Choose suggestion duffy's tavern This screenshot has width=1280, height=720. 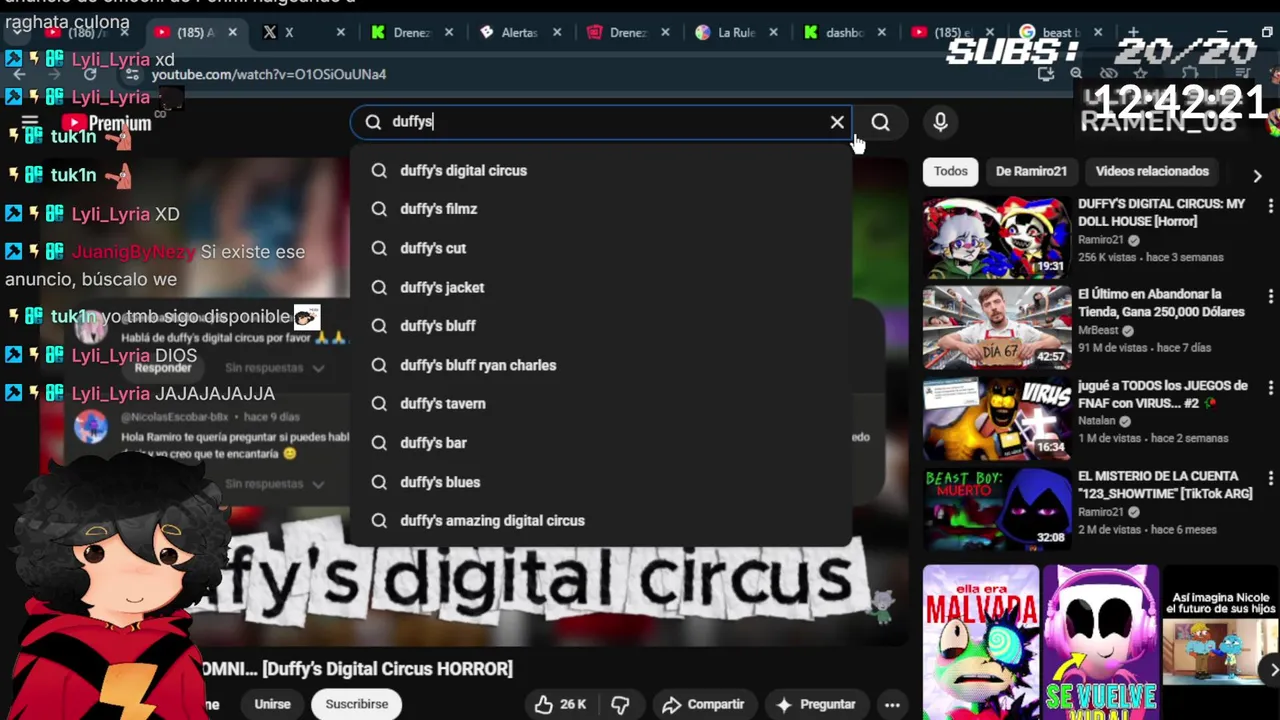click(x=601, y=404)
